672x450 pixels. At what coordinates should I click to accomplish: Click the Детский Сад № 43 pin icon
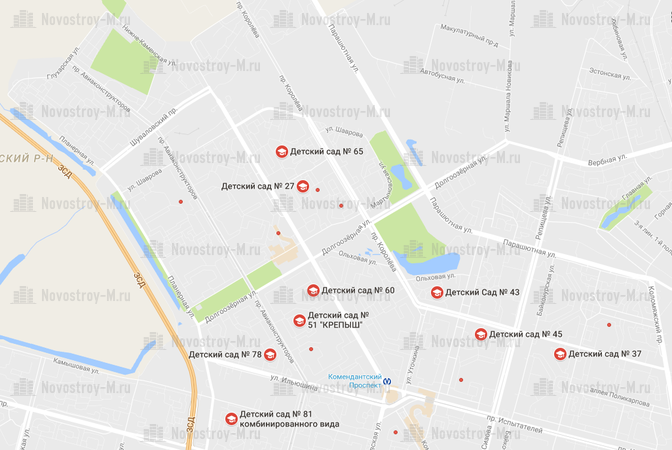[437, 292]
